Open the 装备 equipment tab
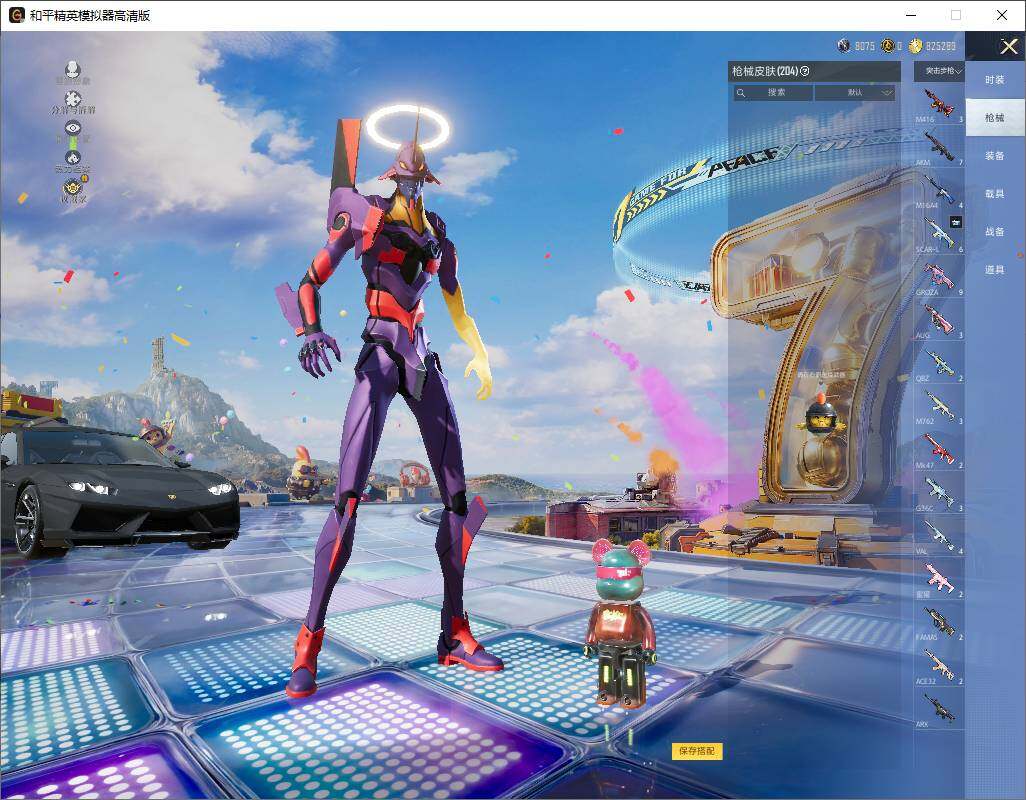This screenshot has height=800, width=1026. [995, 156]
